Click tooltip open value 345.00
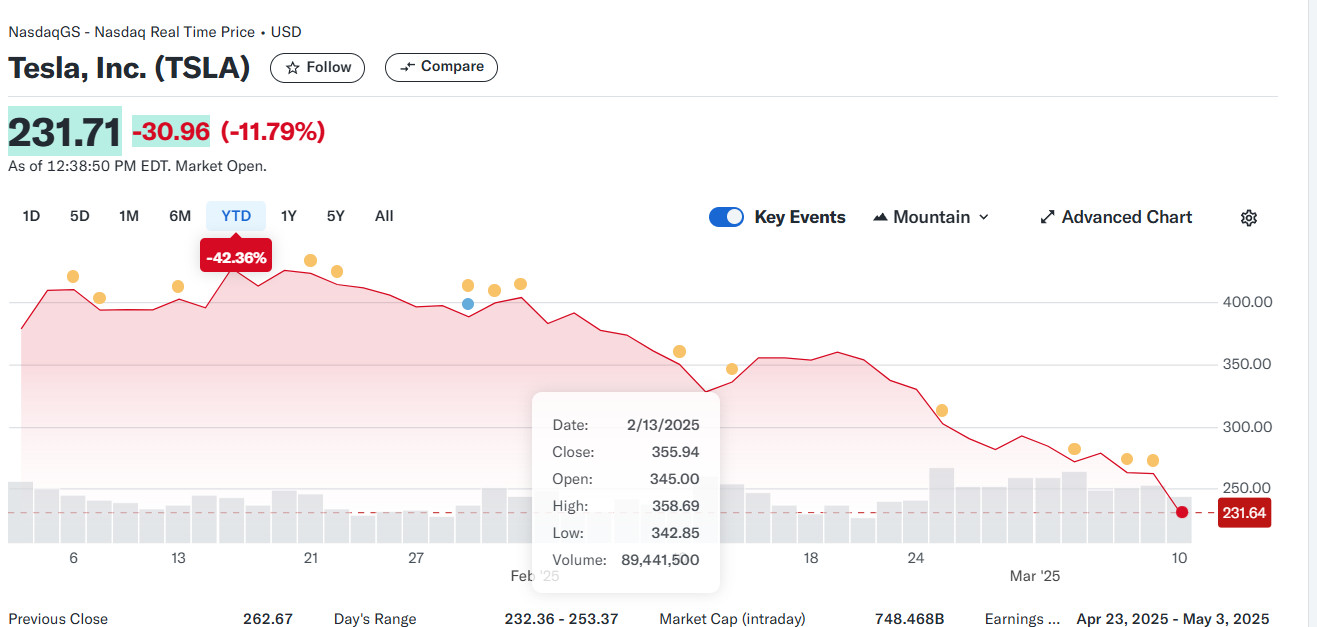Viewport: 1317px width, 627px height. [675, 479]
